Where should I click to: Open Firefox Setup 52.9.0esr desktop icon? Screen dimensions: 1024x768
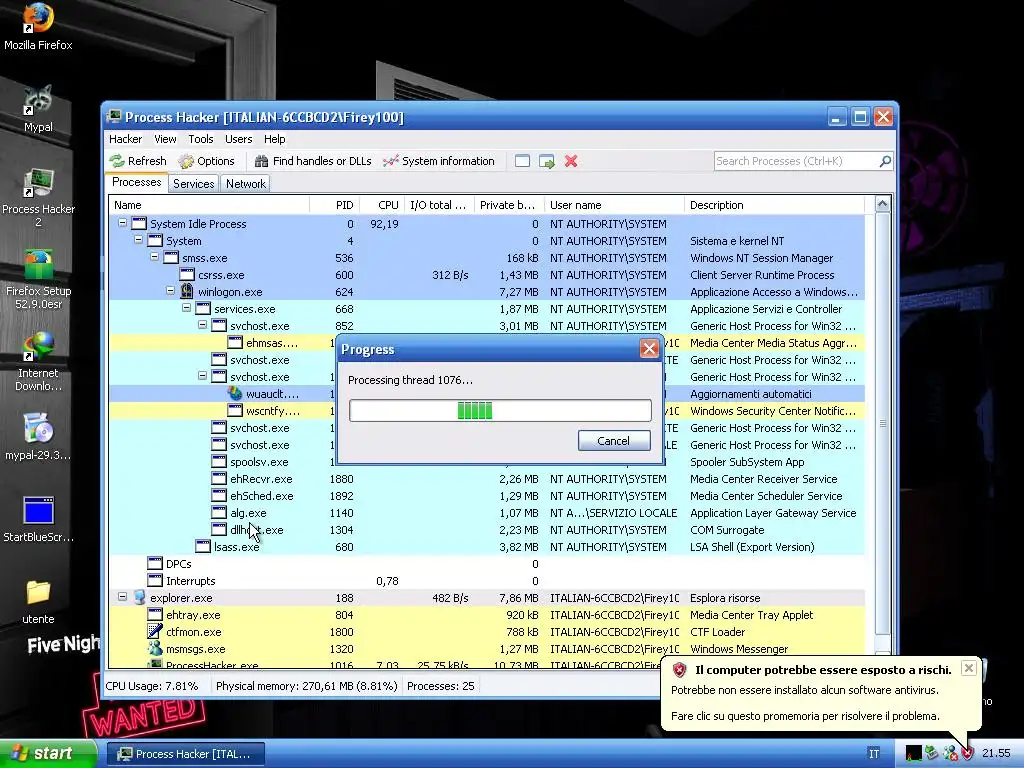tap(38, 280)
